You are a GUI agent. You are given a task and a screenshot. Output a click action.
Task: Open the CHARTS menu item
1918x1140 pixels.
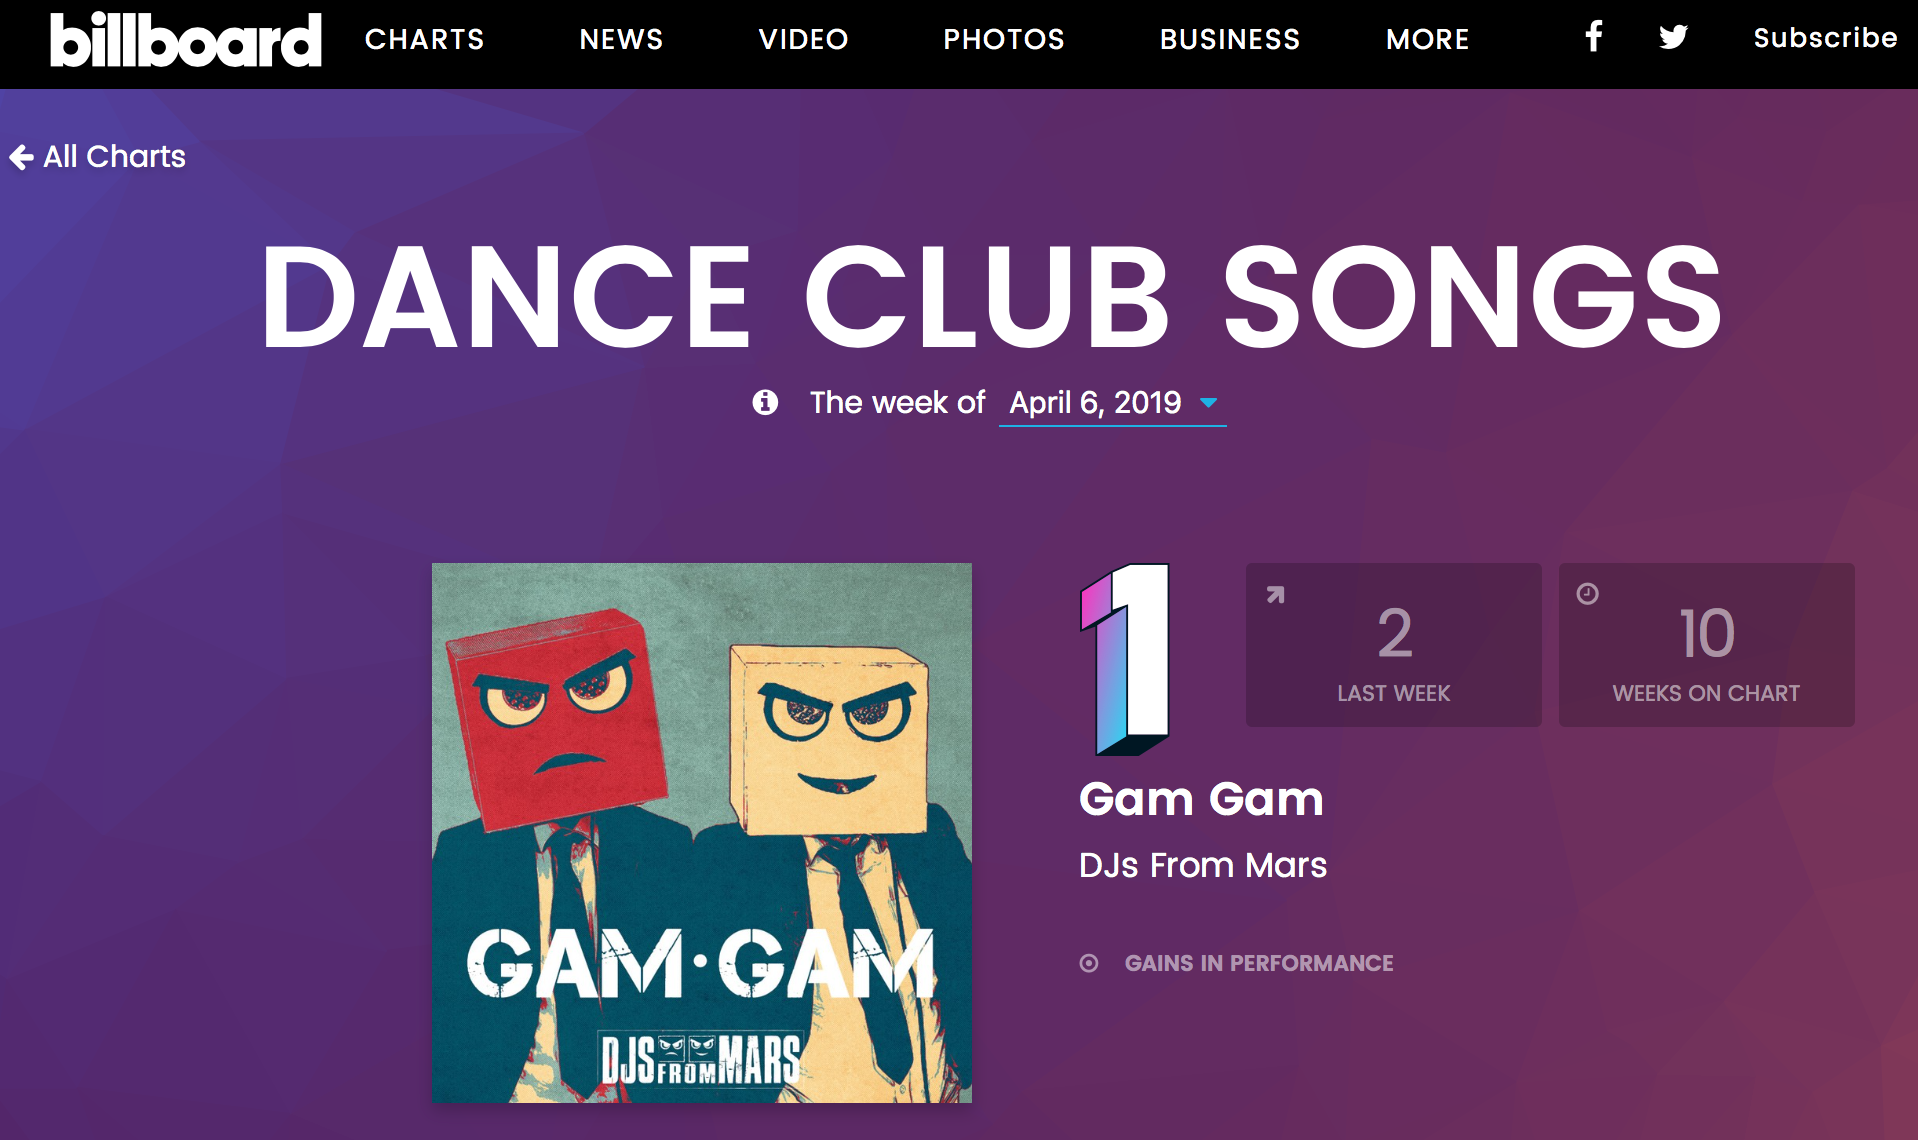[x=424, y=39]
